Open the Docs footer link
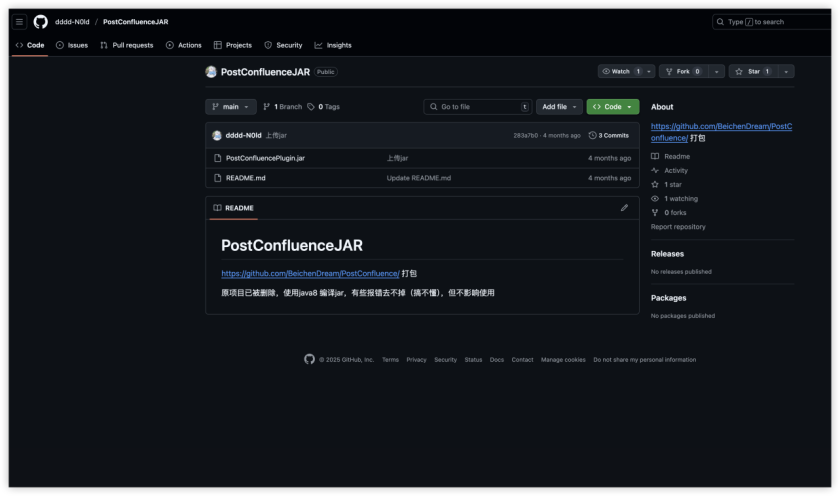840x496 pixels. coord(497,360)
